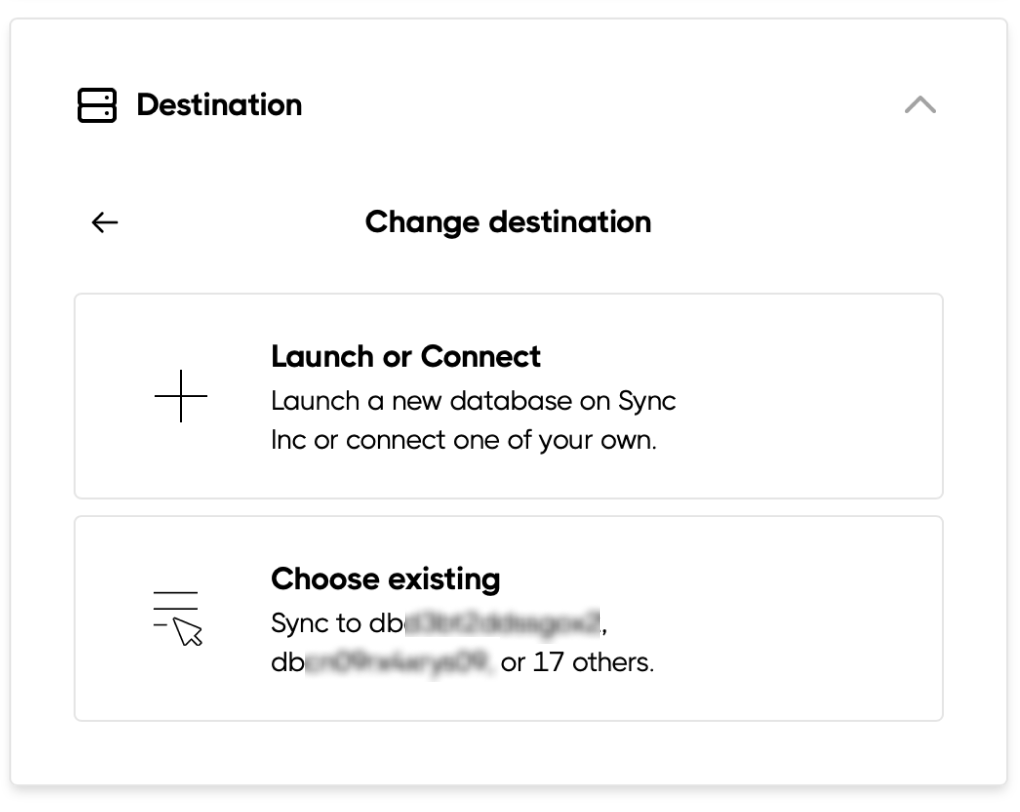Click the second blurred database name
The image size is (1020, 812).
tap(398, 662)
